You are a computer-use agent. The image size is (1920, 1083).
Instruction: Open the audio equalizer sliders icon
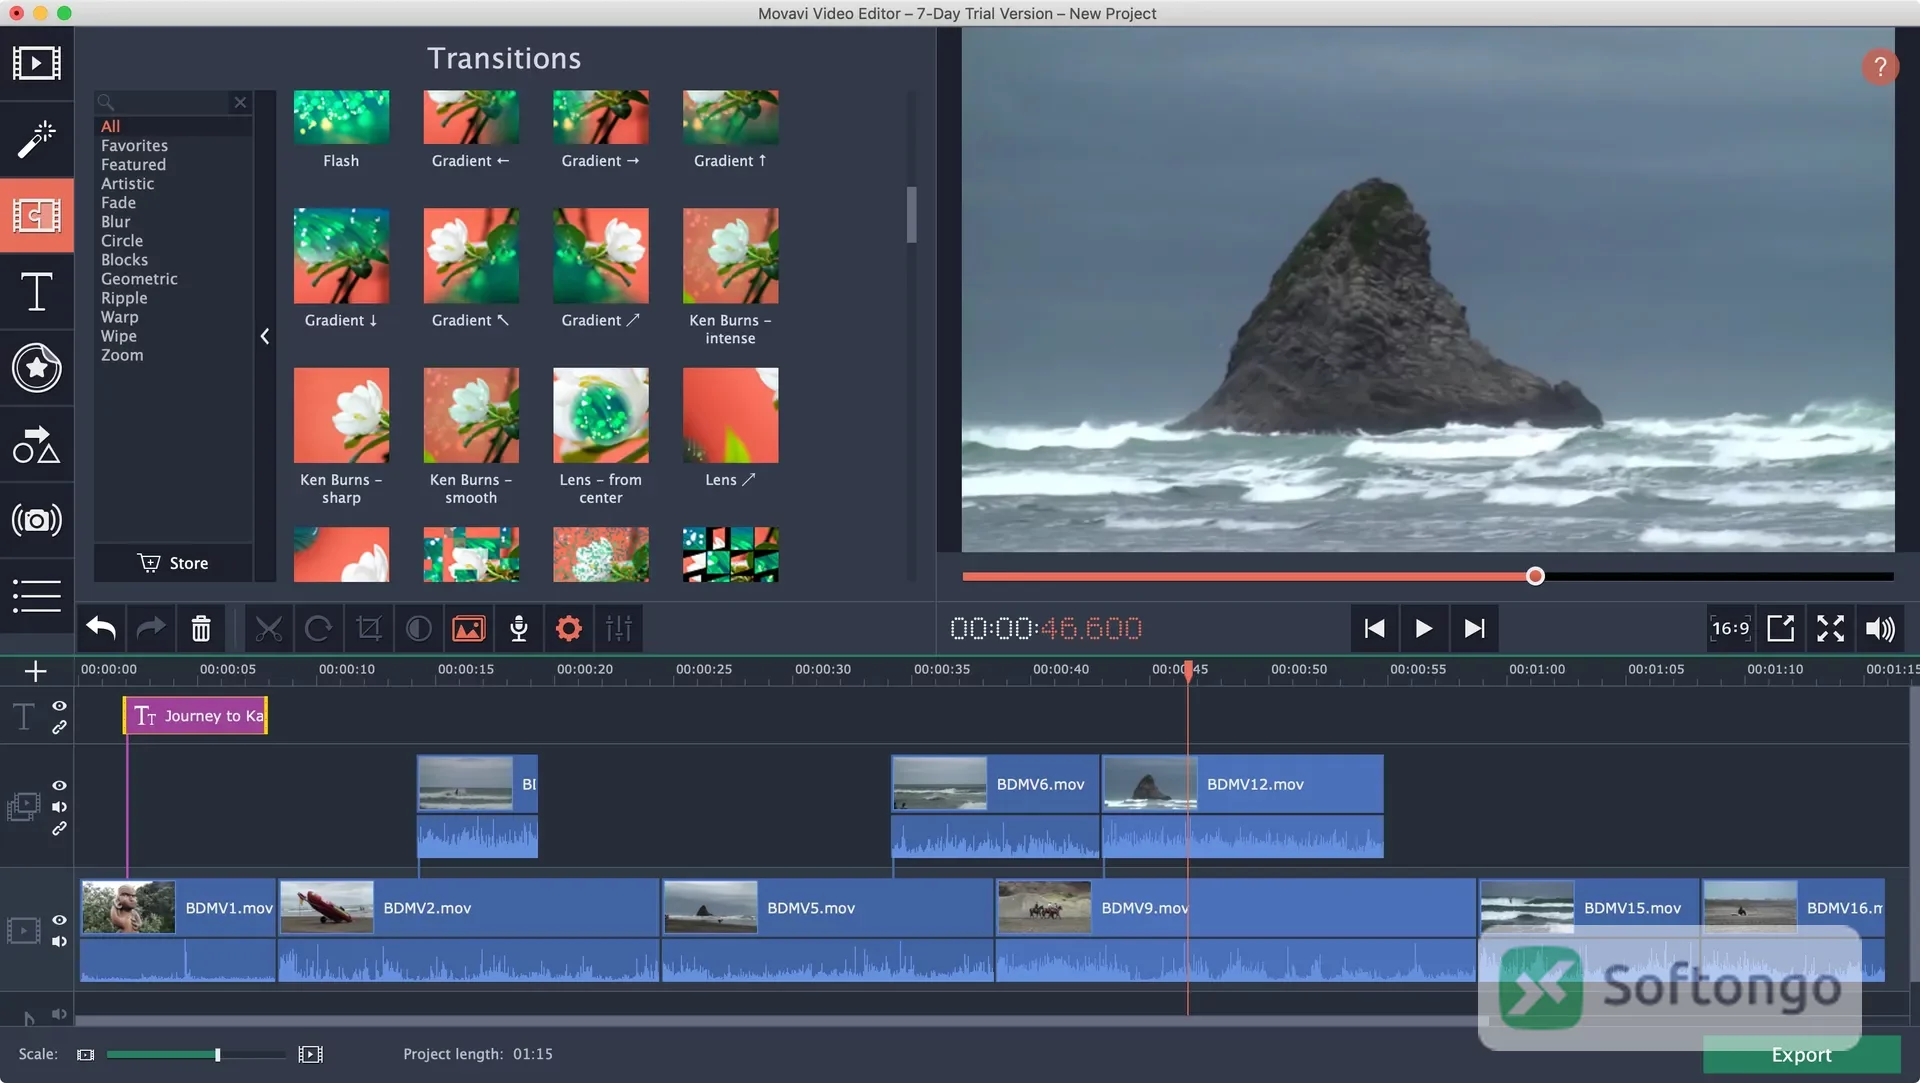[619, 628]
